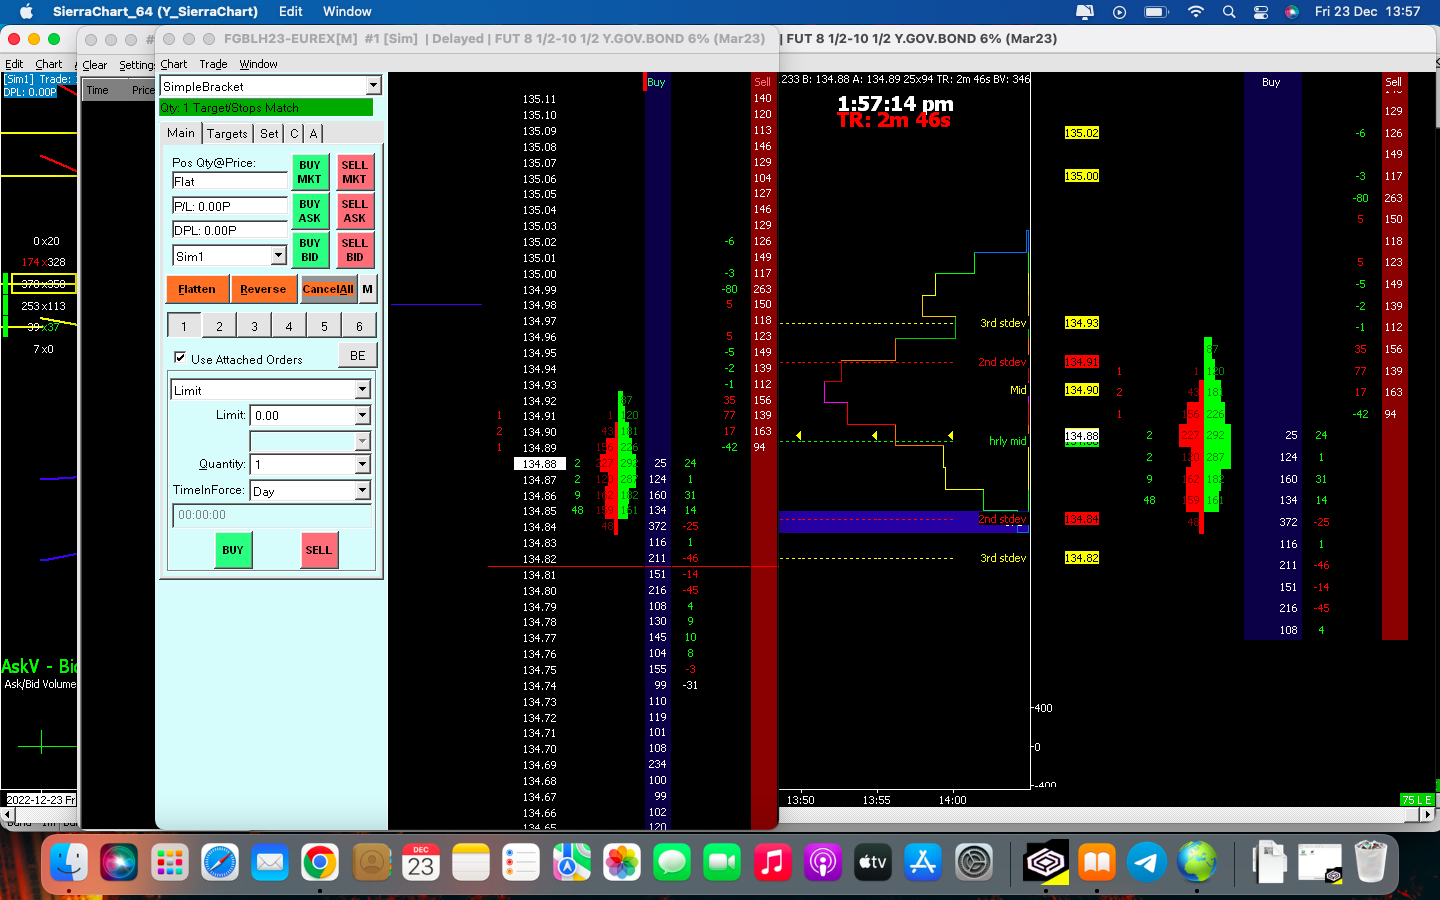Screen dimensions: 1440x900
Task: Click the red SELL order button
Action: pos(318,550)
